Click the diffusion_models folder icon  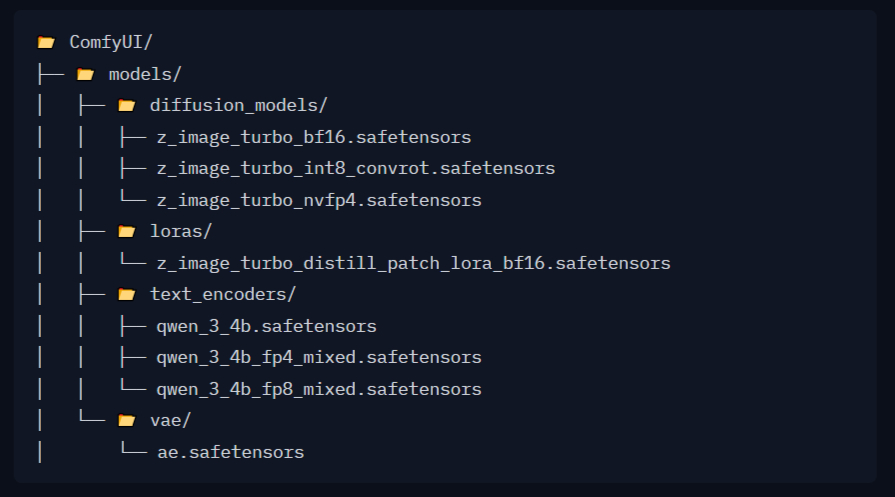click(126, 106)
